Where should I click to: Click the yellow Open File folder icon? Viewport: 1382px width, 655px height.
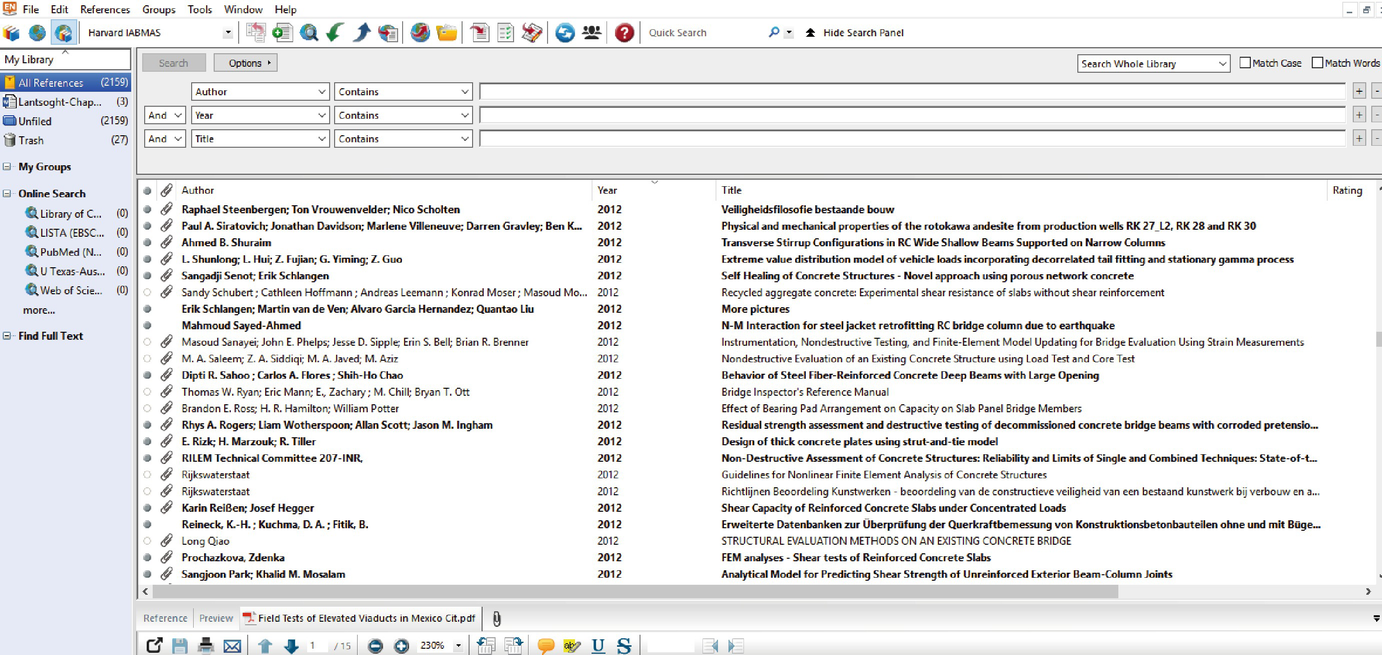[447, 33]
